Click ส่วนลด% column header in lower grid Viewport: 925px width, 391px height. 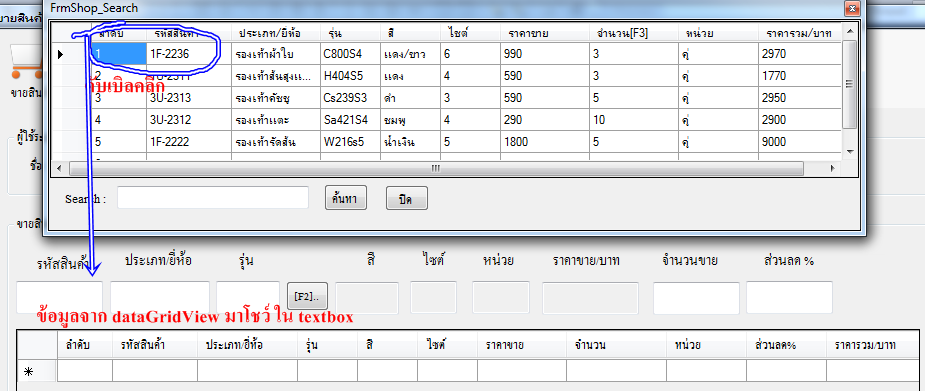pos(786,346)
